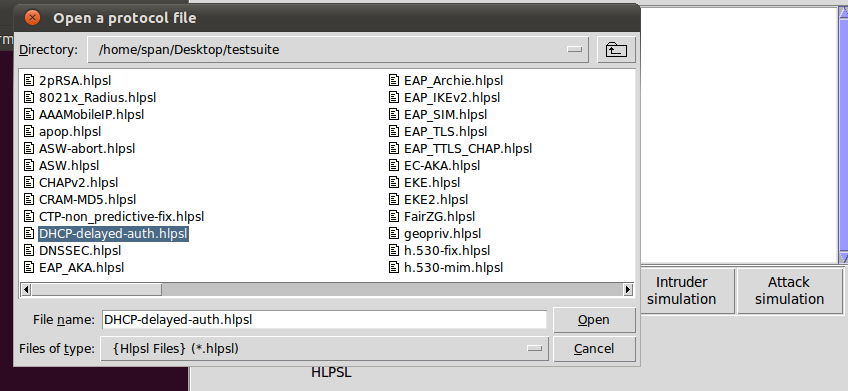Select the EKE2.hlpsl file name

click(x=436, y=200)
